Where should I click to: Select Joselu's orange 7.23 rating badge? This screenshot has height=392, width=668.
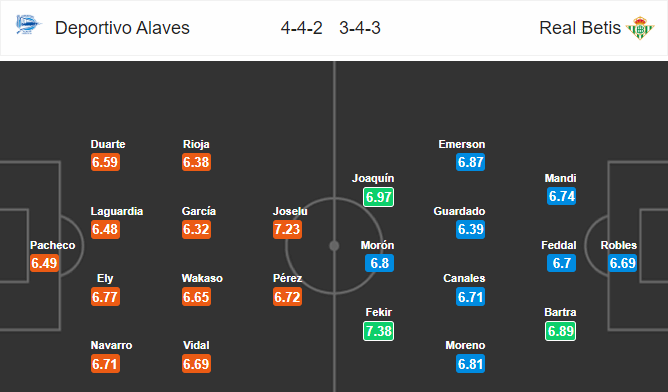tap(287, 229)
